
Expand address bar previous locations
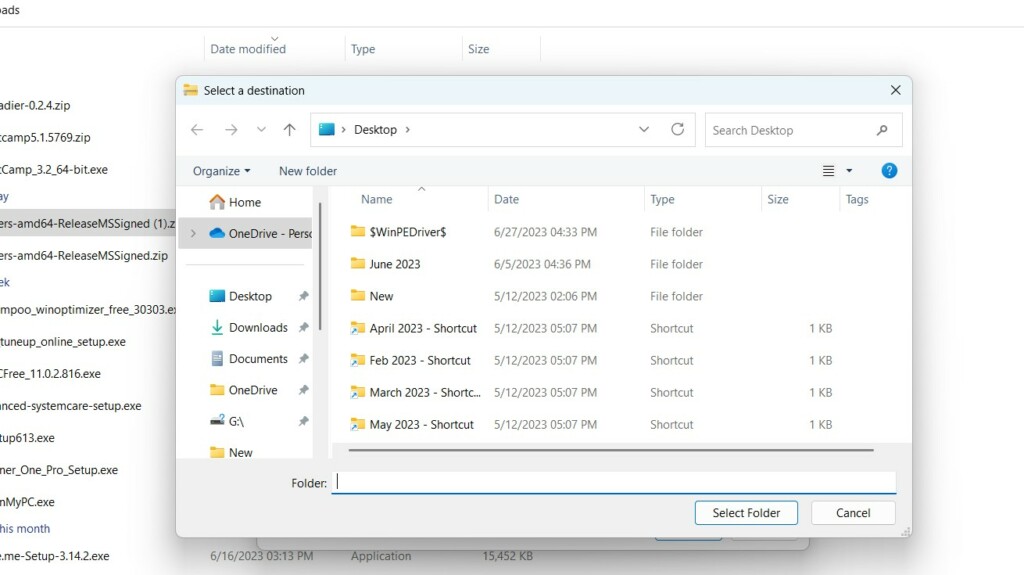click(644, 130)
